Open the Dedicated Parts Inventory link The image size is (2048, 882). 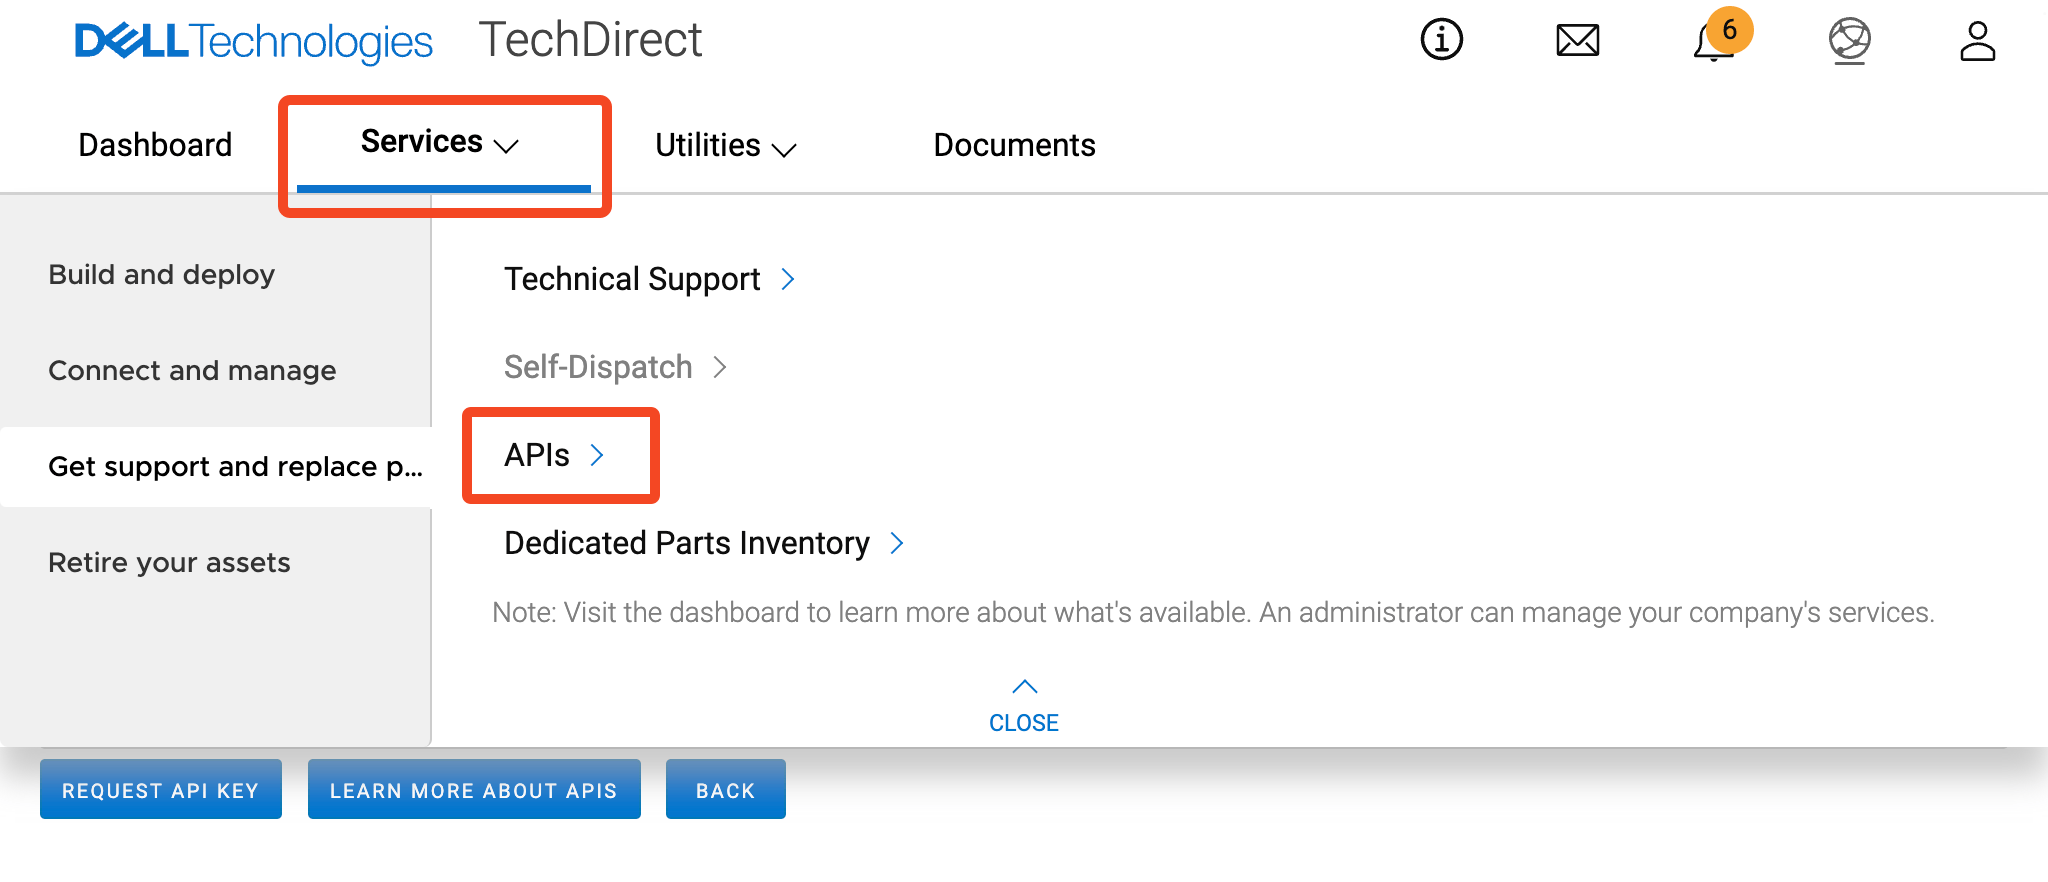tap(687, 543)
